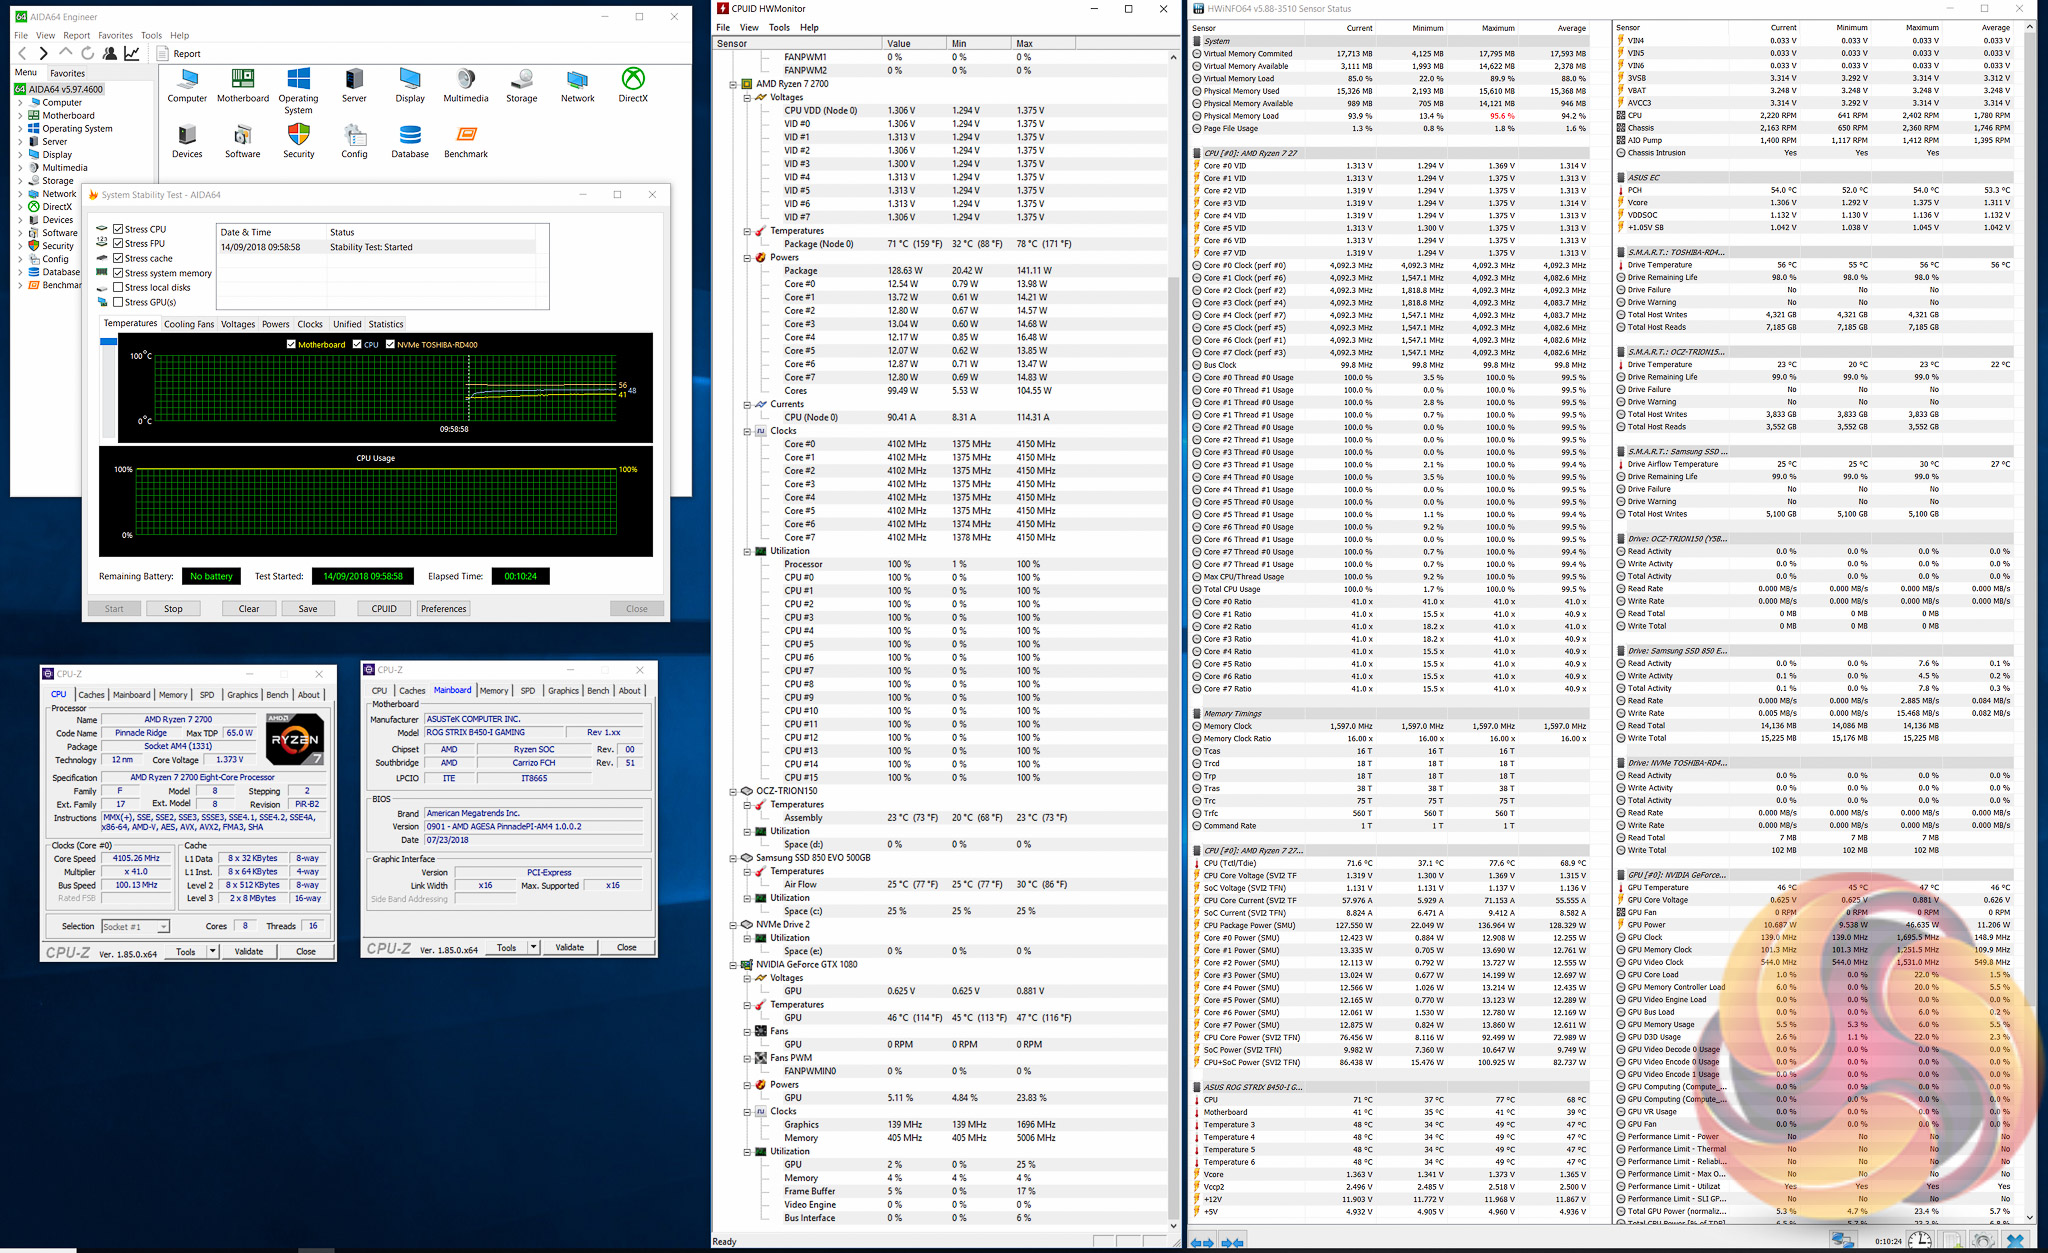The height and width of the screenshot is (1253, 2048).
Task: Open the CPU-Z Tools dropdown arrow
Action: (x=213, y=952)
